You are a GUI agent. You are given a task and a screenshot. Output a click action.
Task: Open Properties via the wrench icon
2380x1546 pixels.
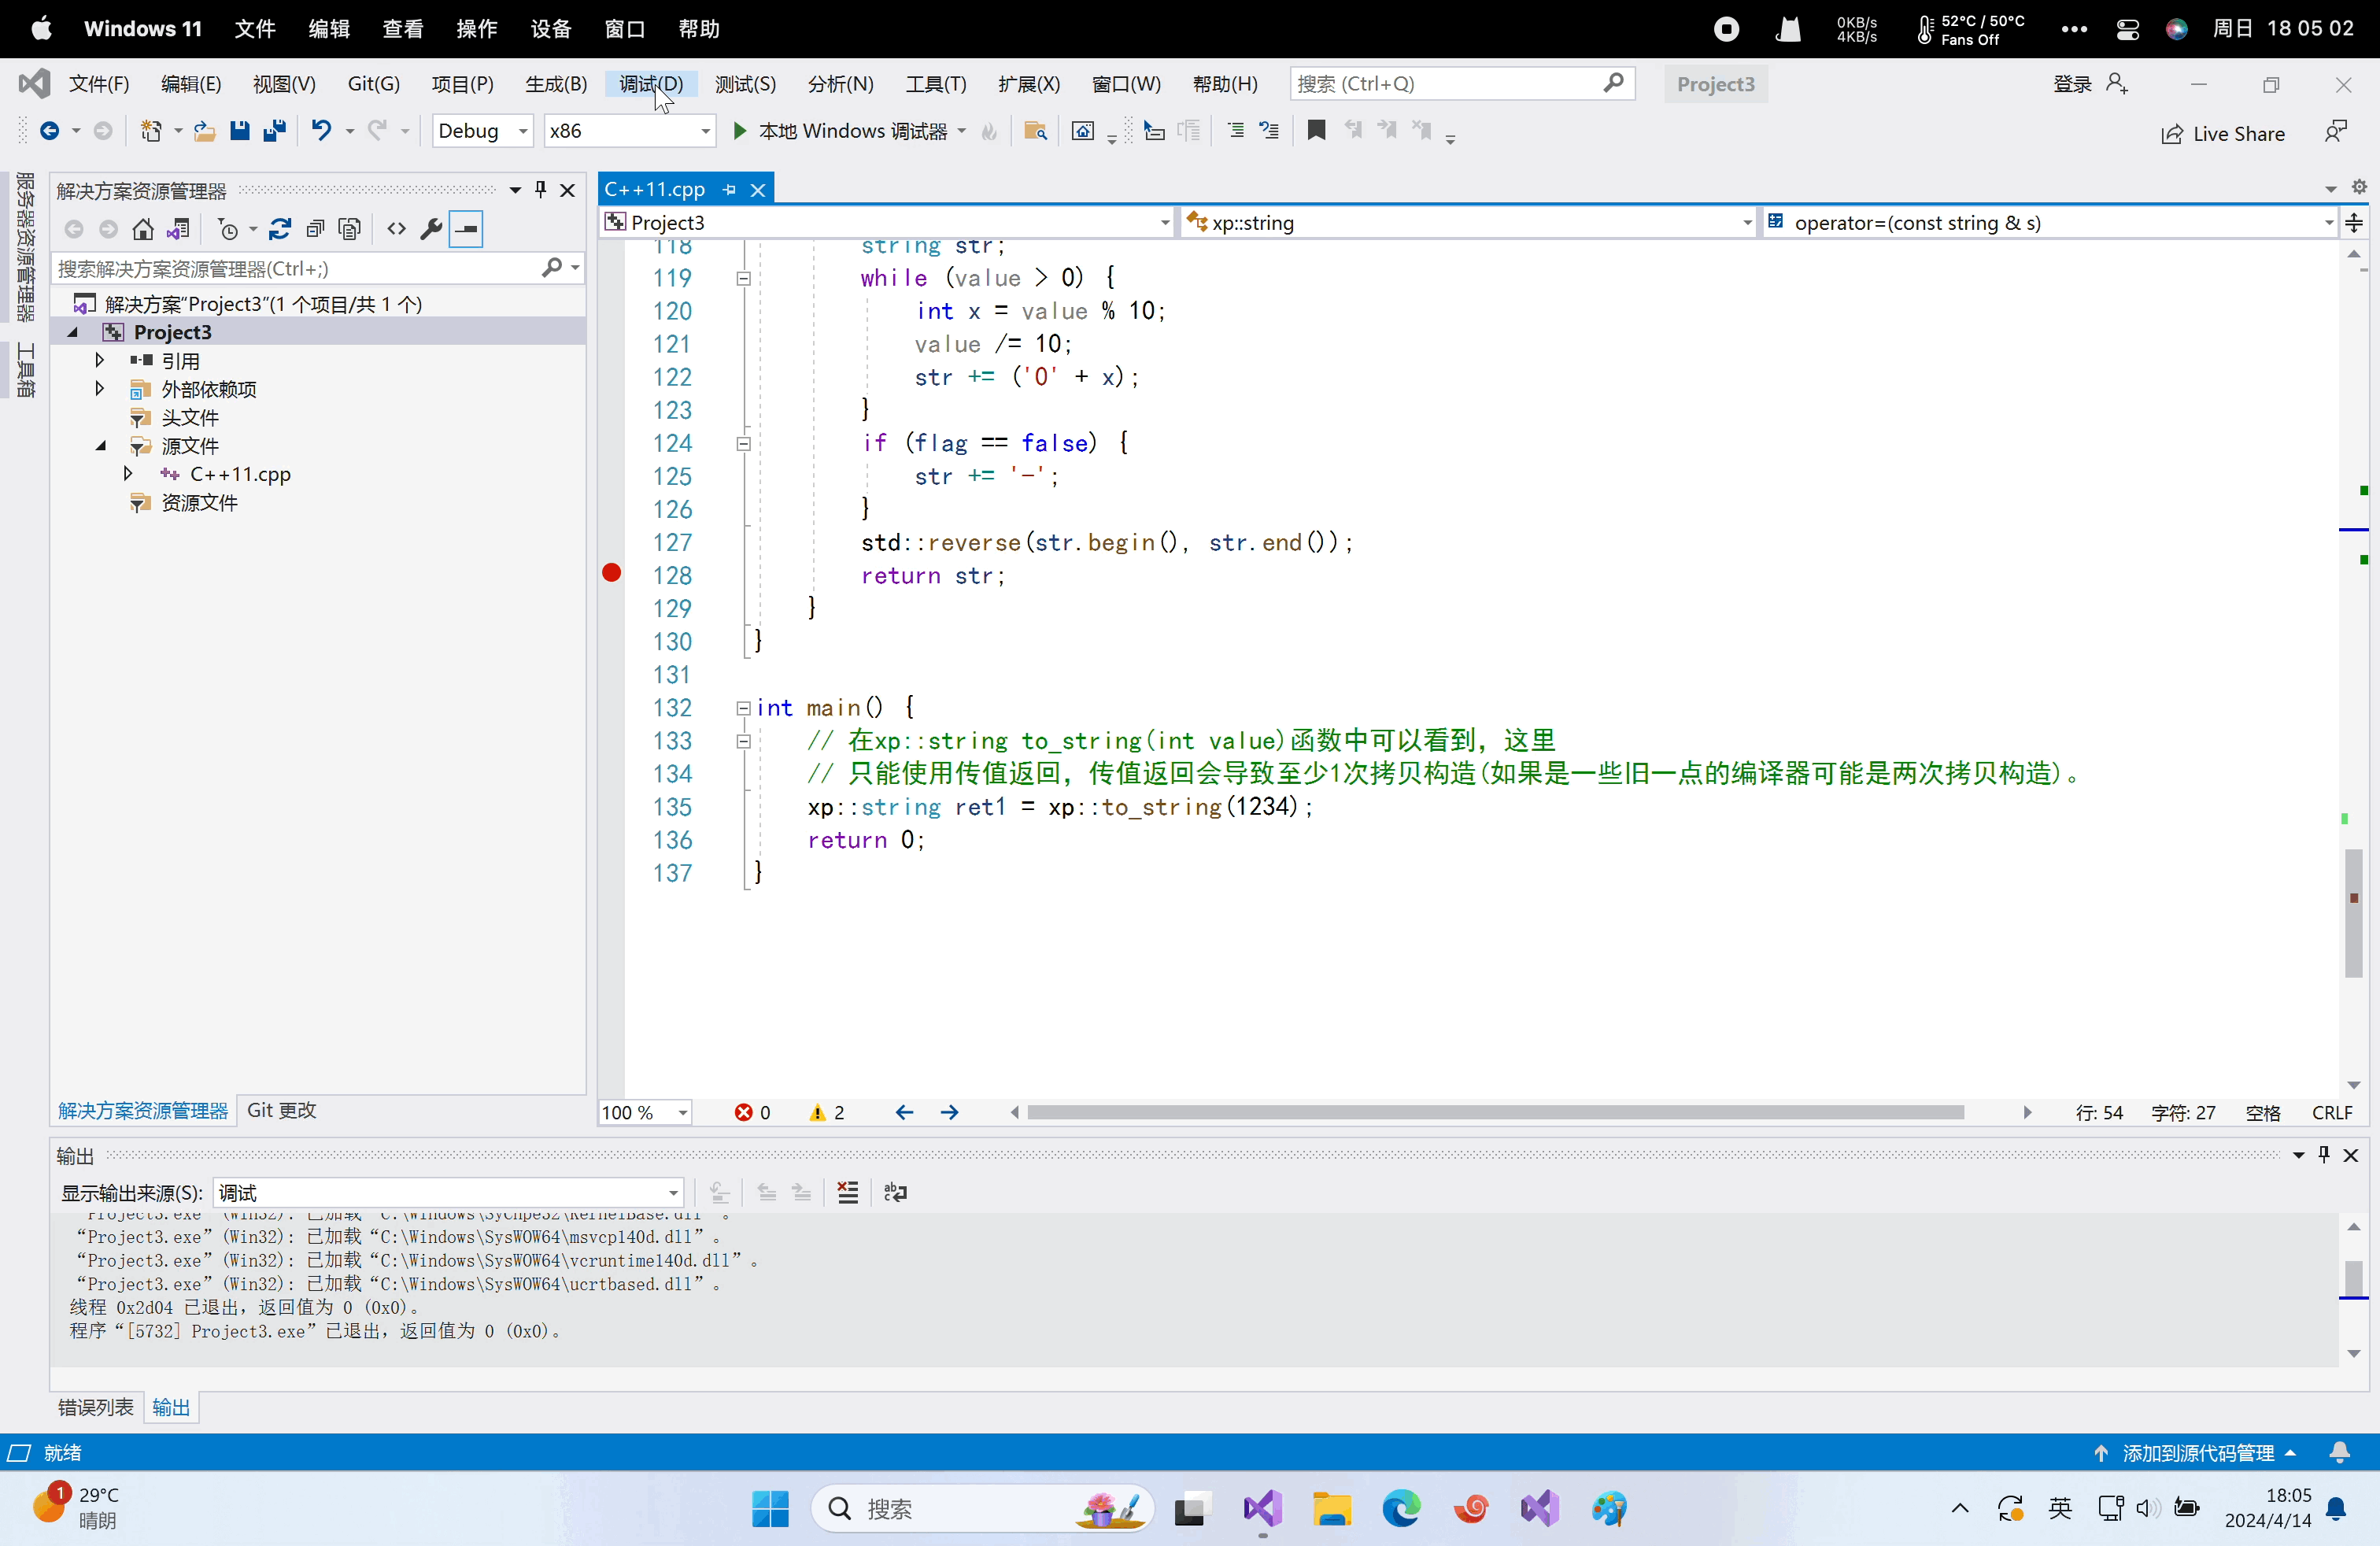(431, 230)
